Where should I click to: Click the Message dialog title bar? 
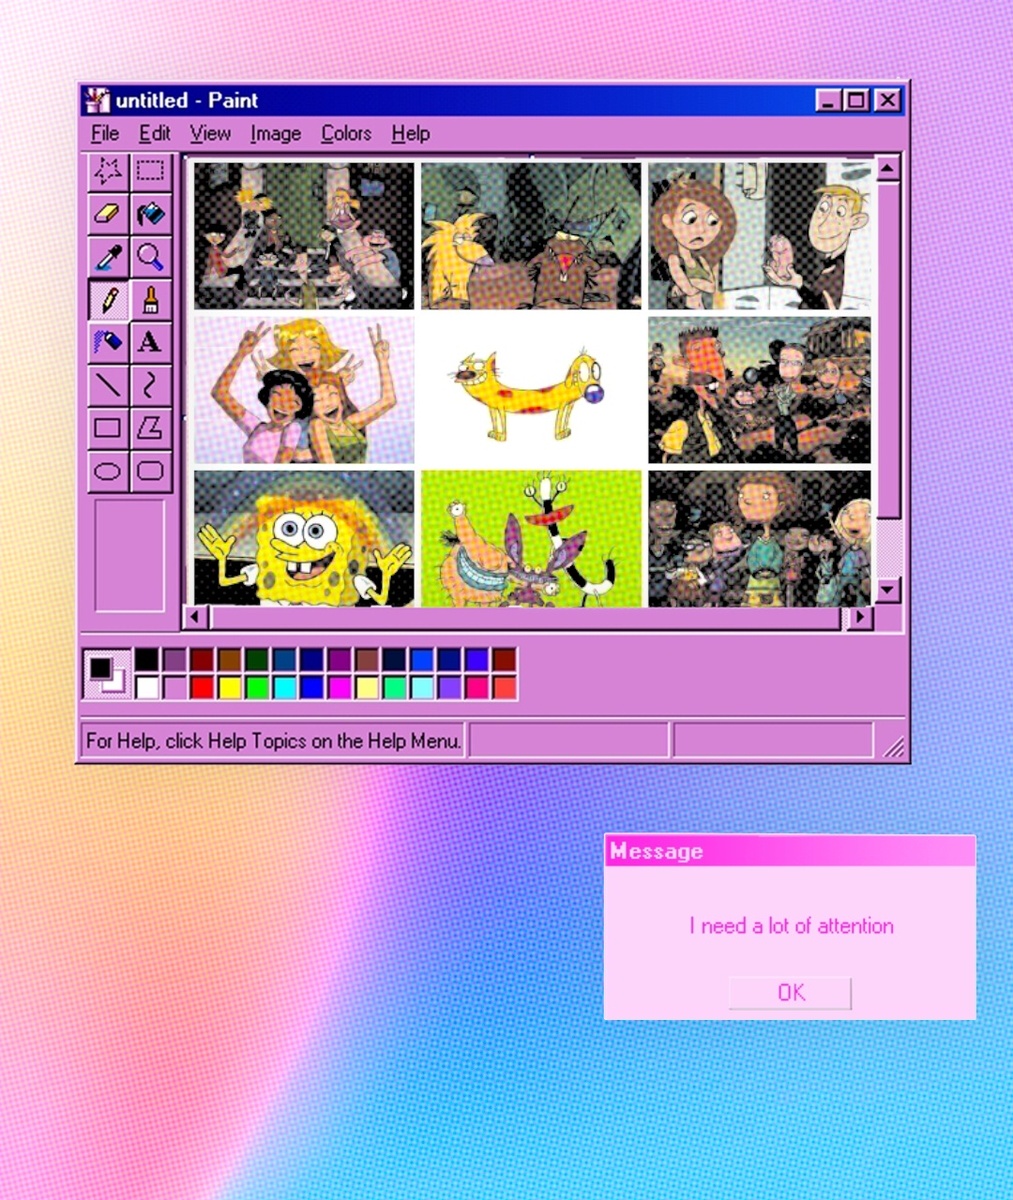pyautogui.click(x=790, y=851)
